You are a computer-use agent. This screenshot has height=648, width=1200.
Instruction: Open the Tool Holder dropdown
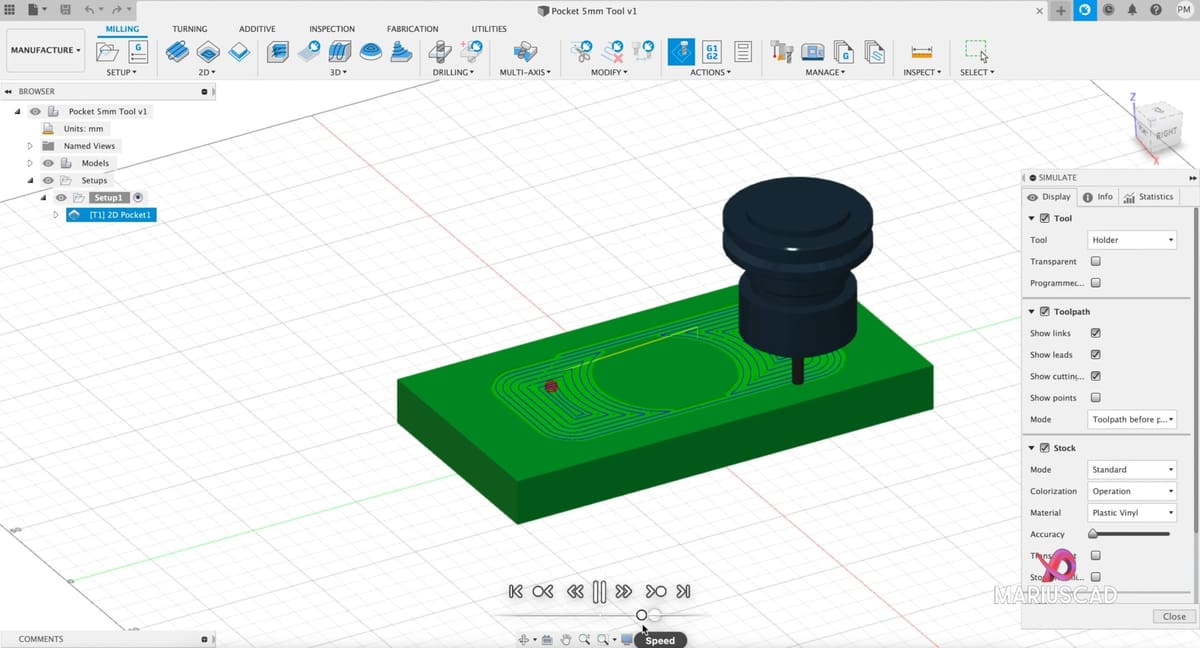tap(1131, 240)
